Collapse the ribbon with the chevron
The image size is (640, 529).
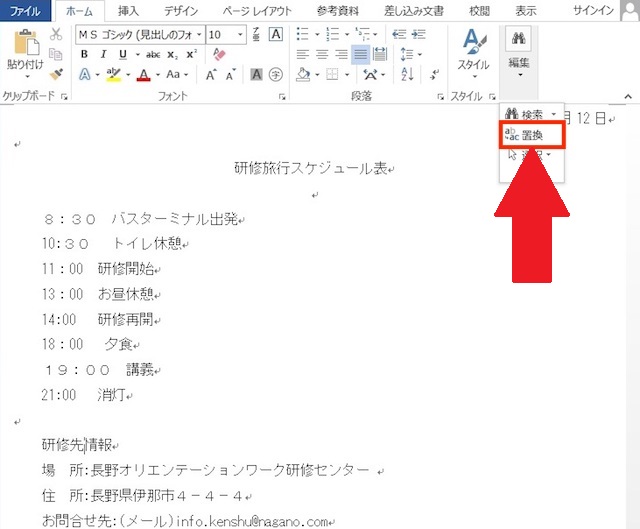[628, 97]
